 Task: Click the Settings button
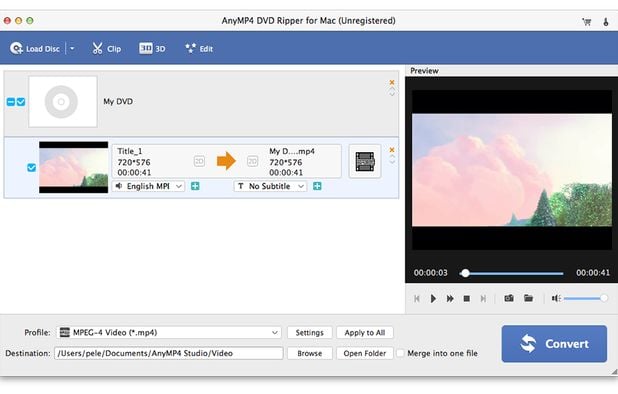(x=309, y=333)
